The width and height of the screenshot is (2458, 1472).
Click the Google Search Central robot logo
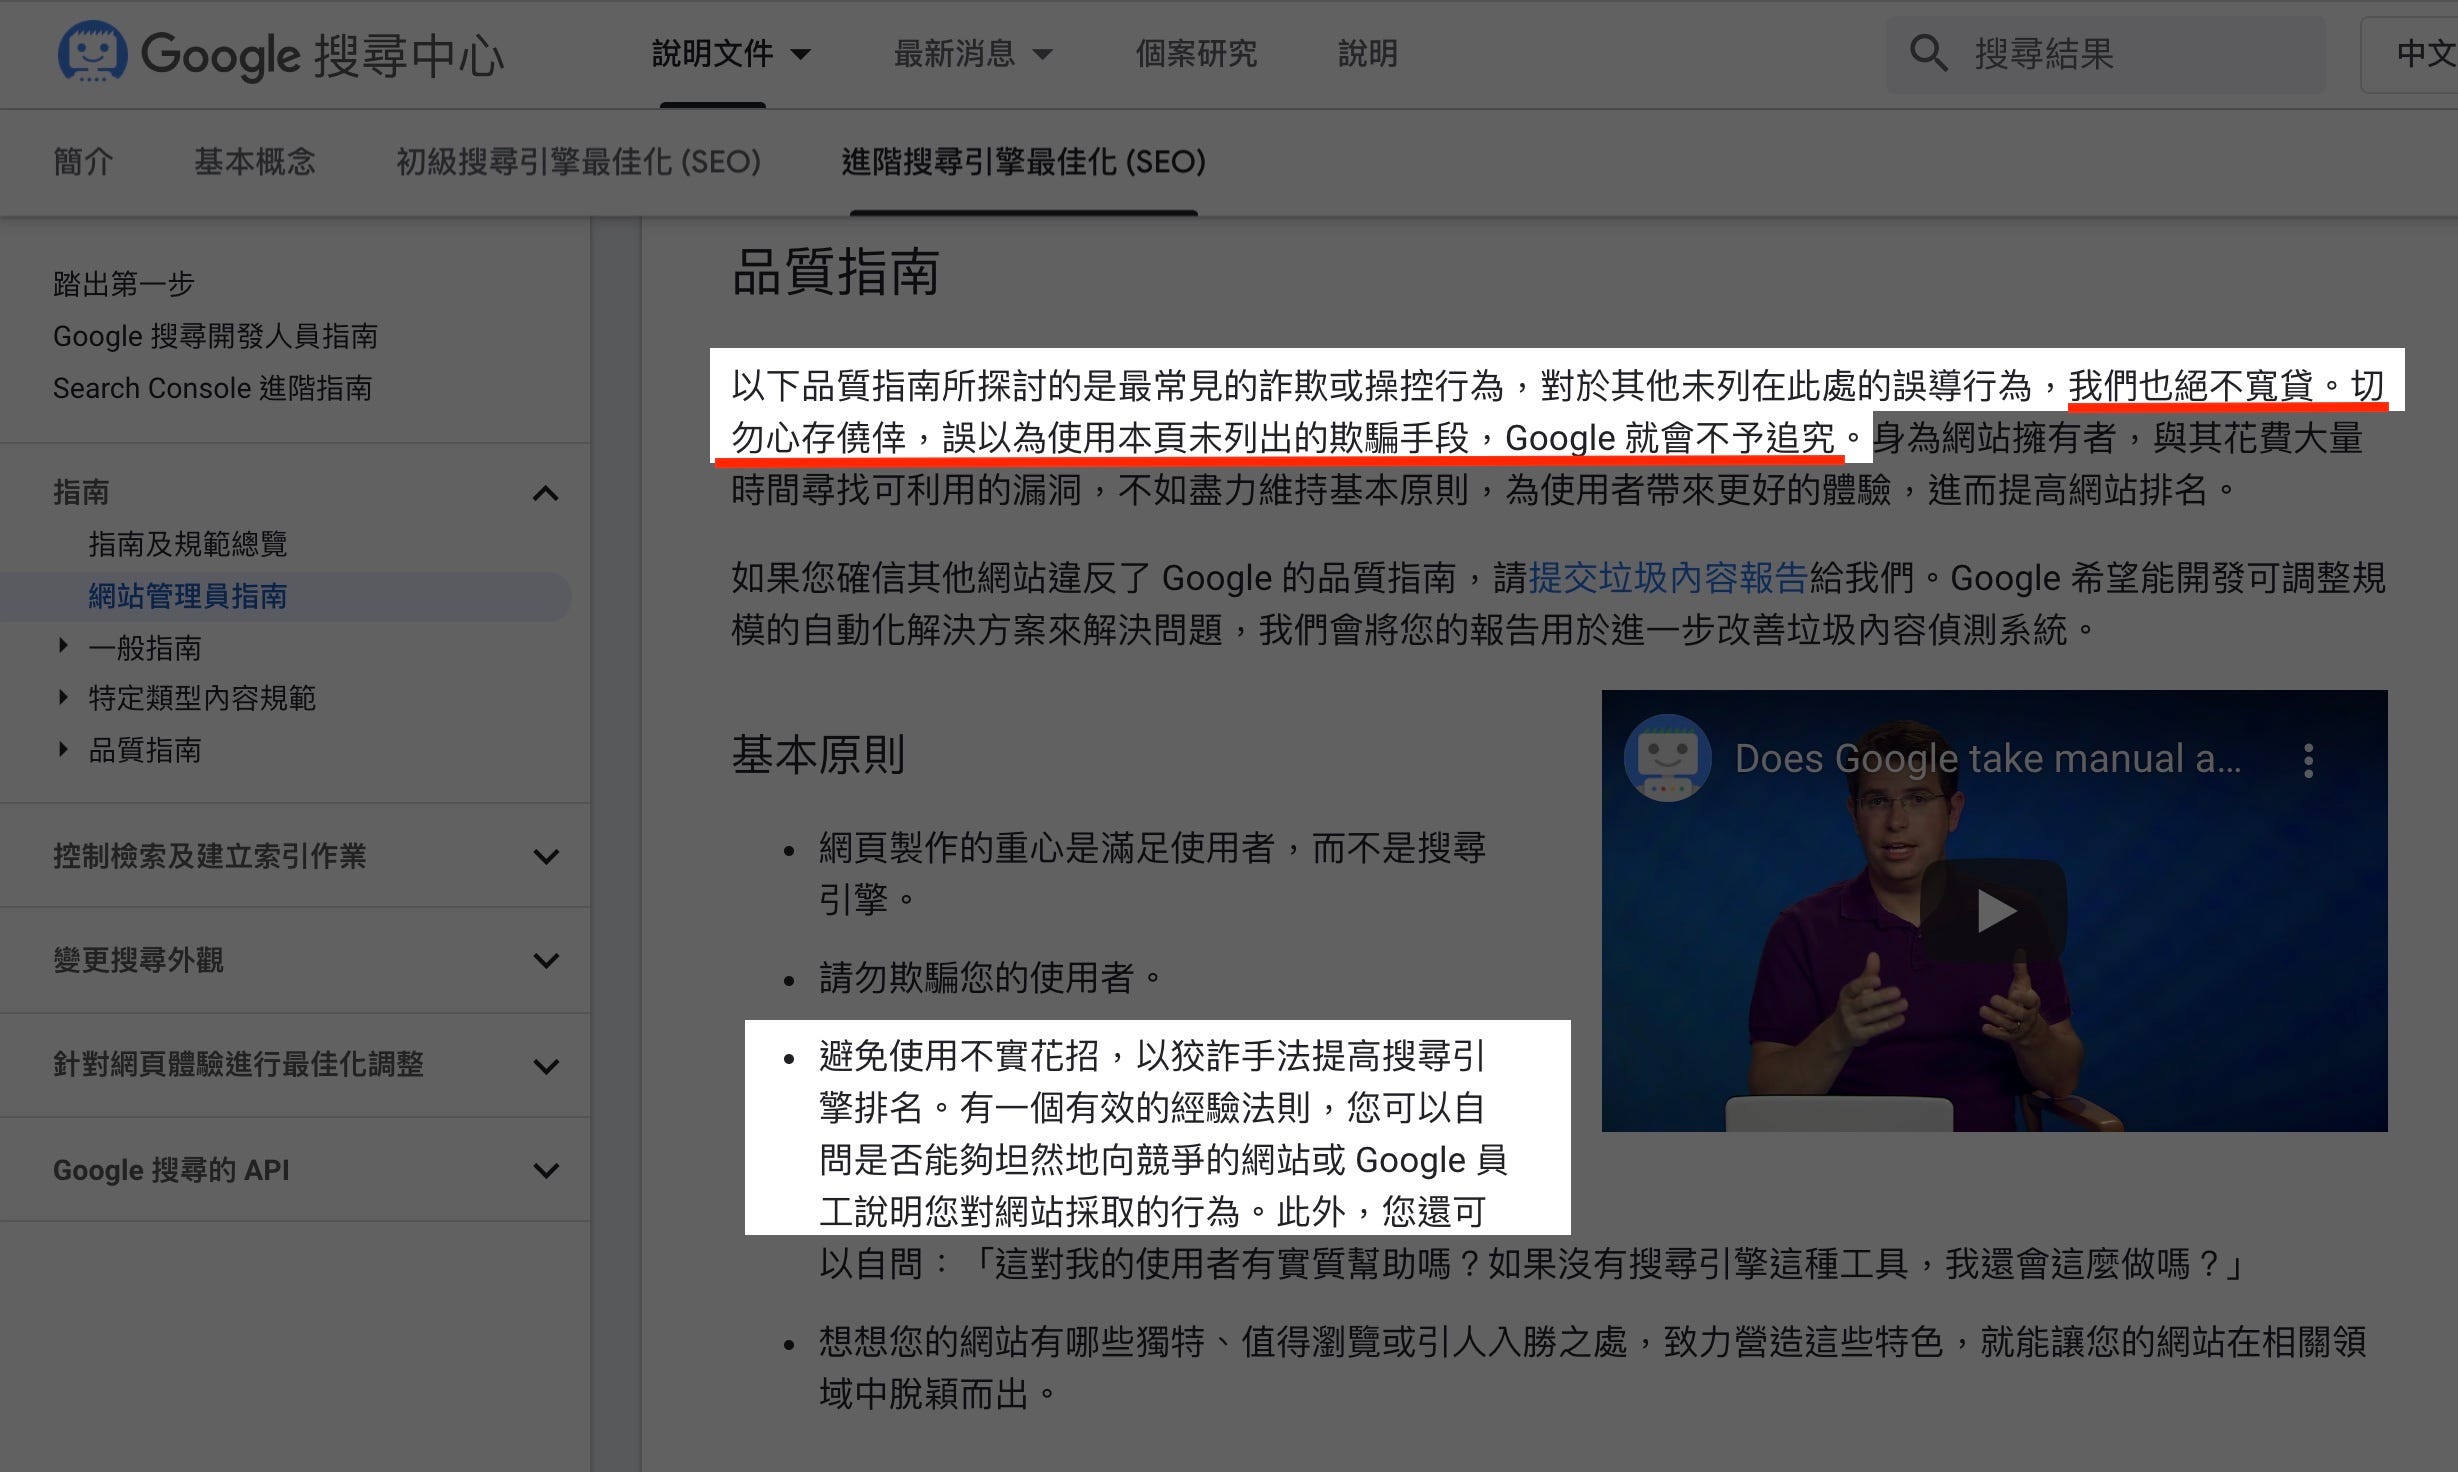click(x=92, y=52)
